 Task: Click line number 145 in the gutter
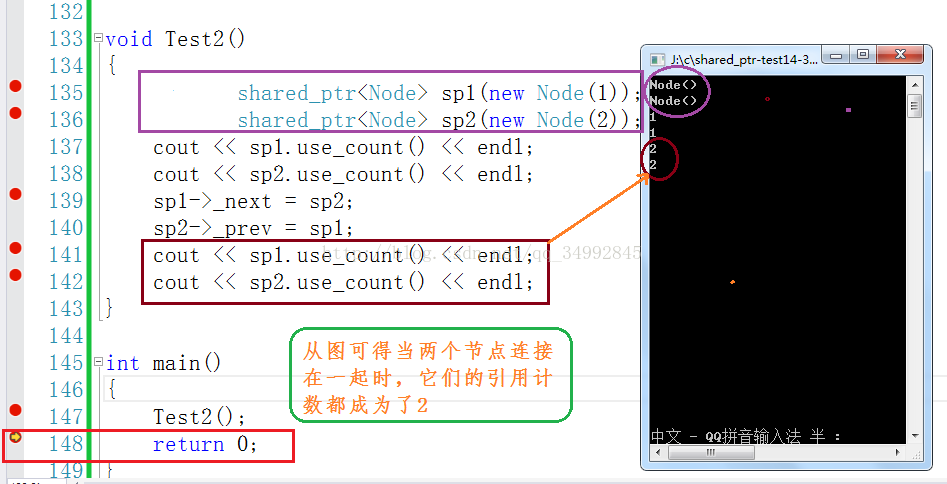(x=65, y=363)
